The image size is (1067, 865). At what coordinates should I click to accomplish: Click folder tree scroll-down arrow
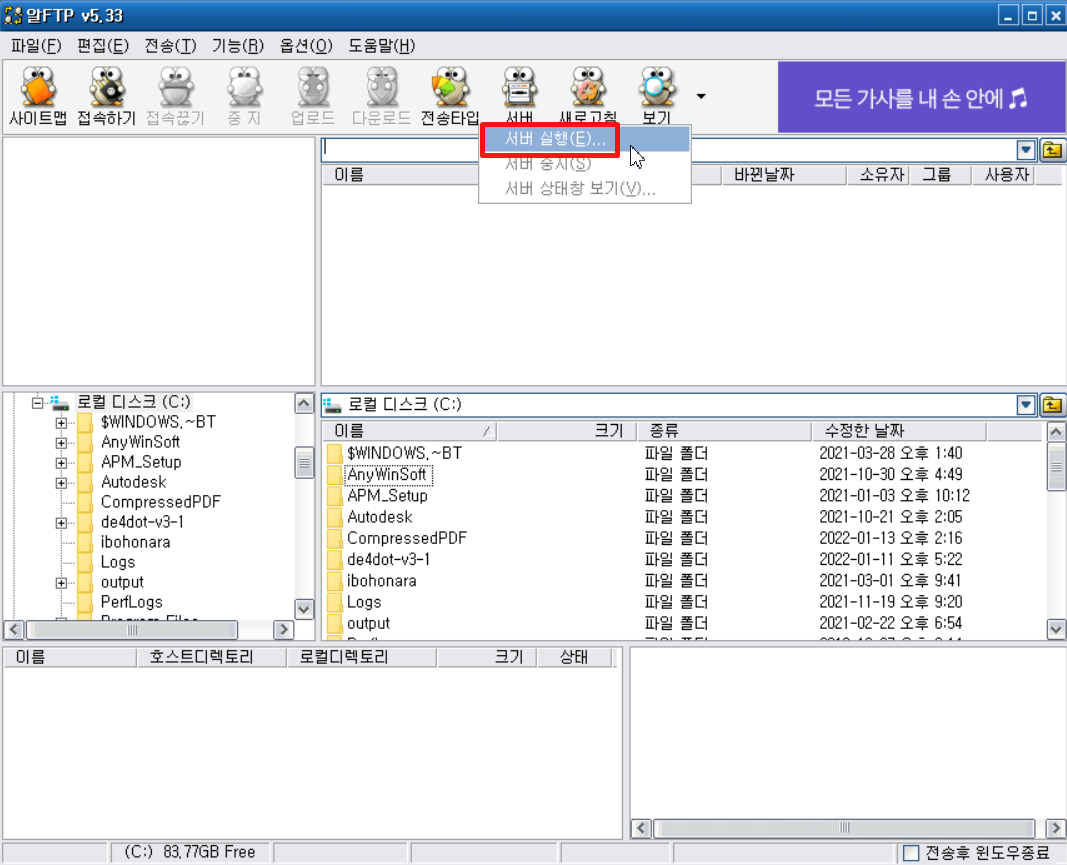[304, 608]
